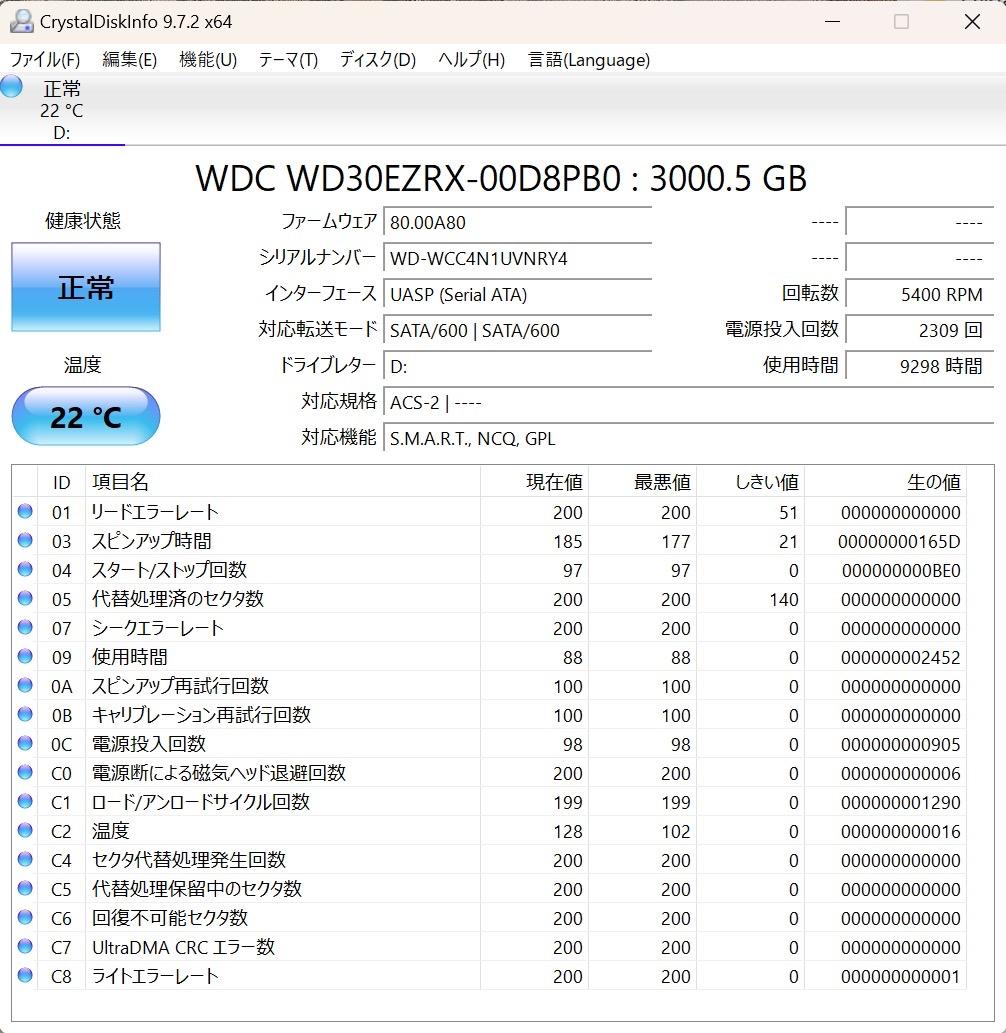The width and height of the screenshot is (1006, 1033).
Task: Open the ディスク menu
Action: (x=372, y=60)
